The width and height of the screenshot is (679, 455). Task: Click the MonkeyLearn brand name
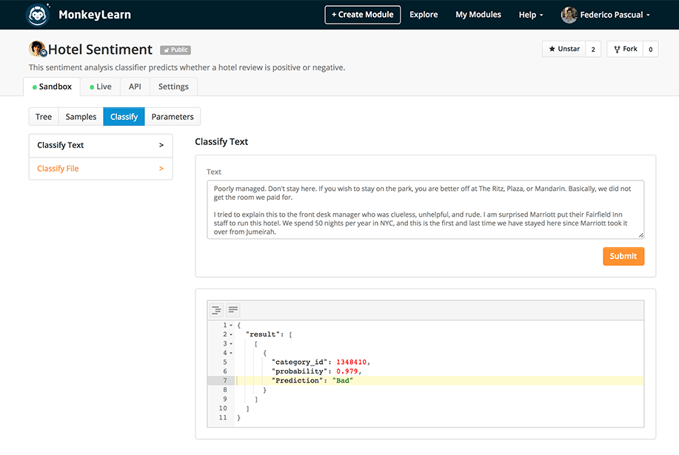click(x=94, y=15)
